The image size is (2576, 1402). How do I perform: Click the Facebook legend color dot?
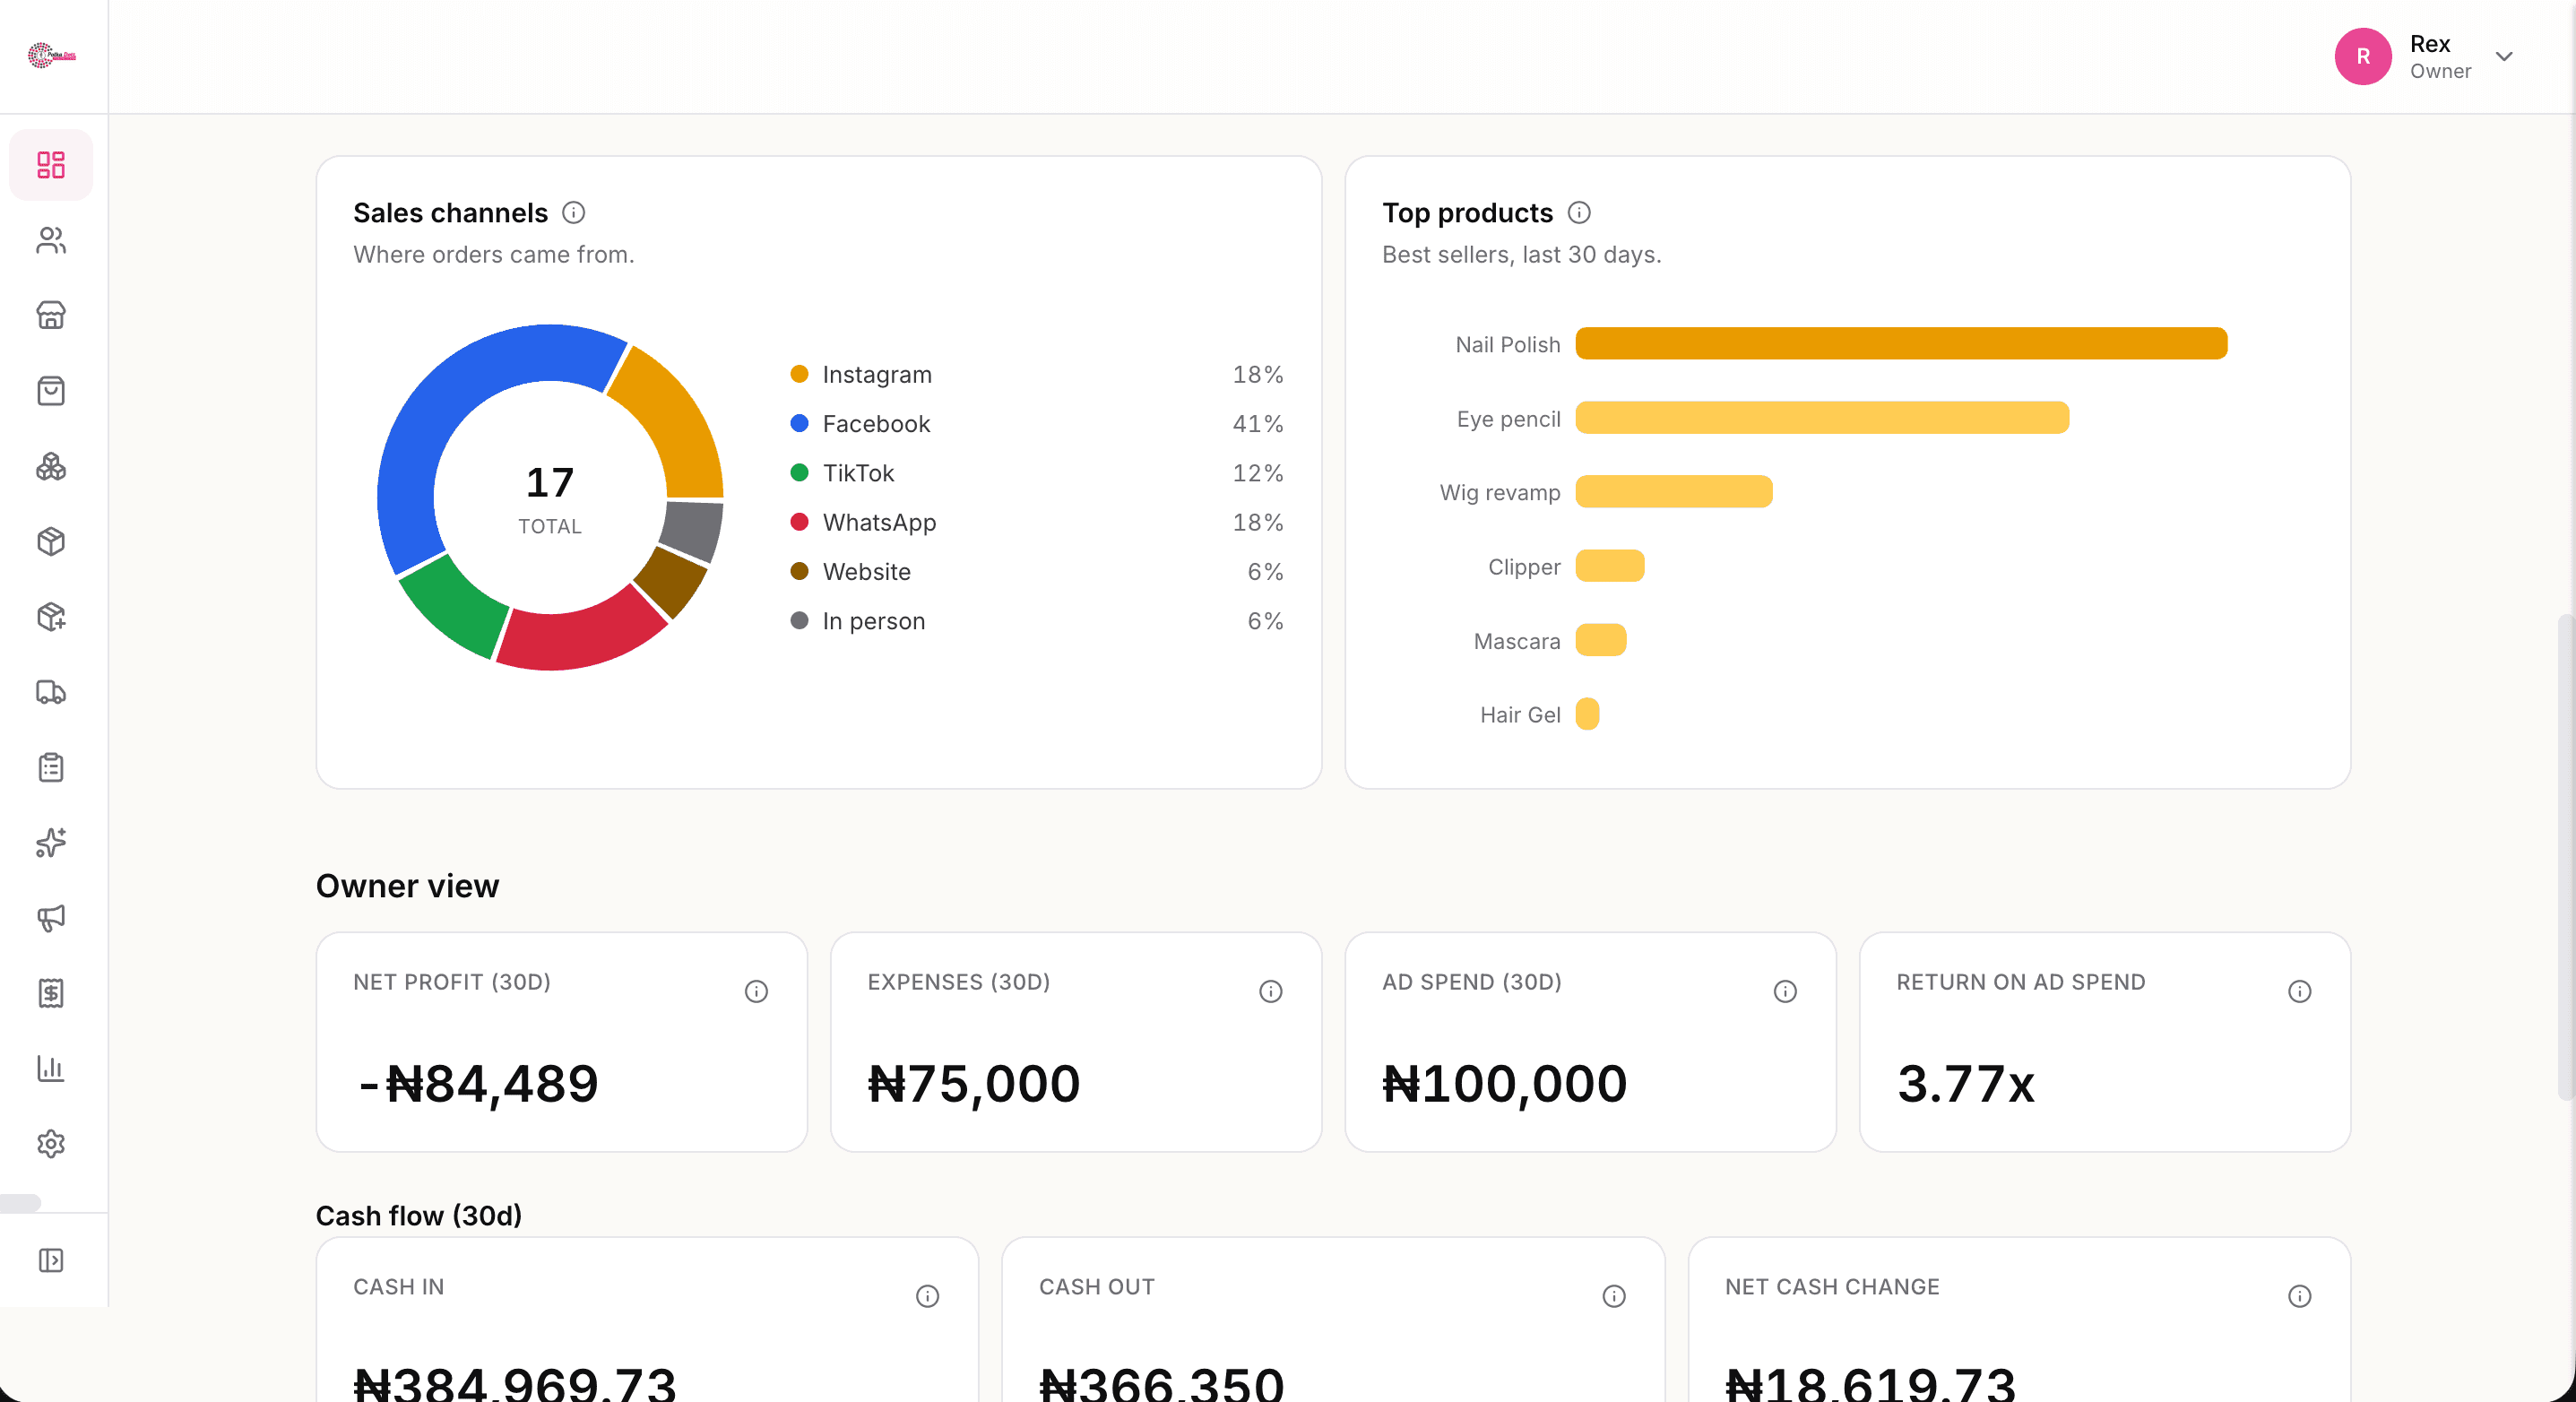pyautogui.click(x=799, y=423)
